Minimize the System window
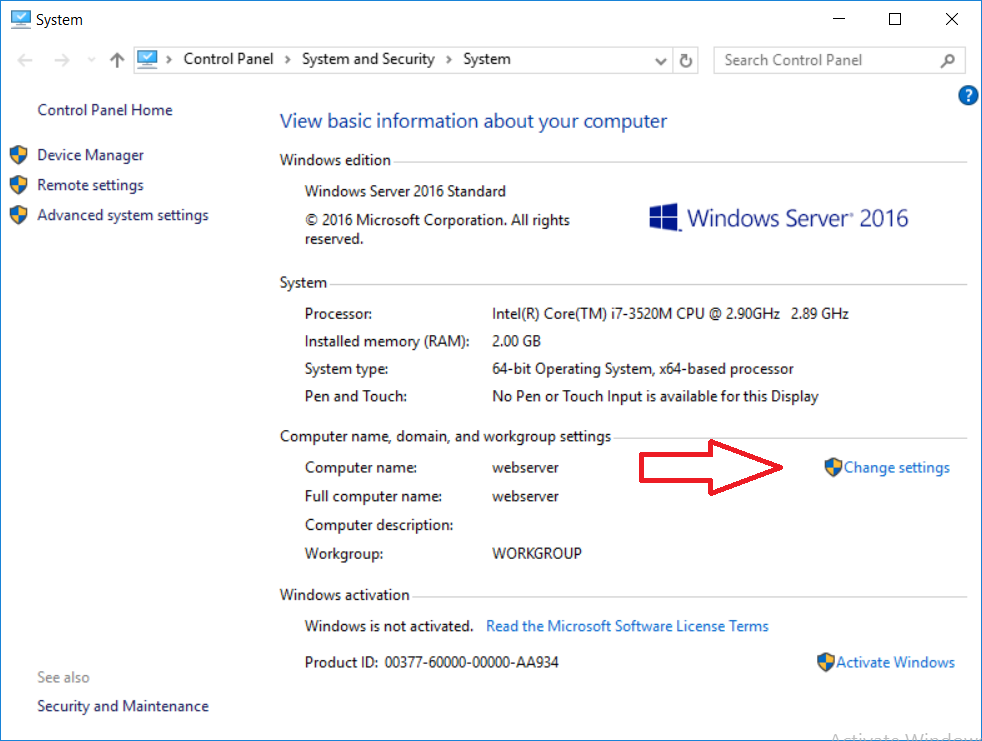Viewport: 982px width, 741px height. tap(839, 19)
